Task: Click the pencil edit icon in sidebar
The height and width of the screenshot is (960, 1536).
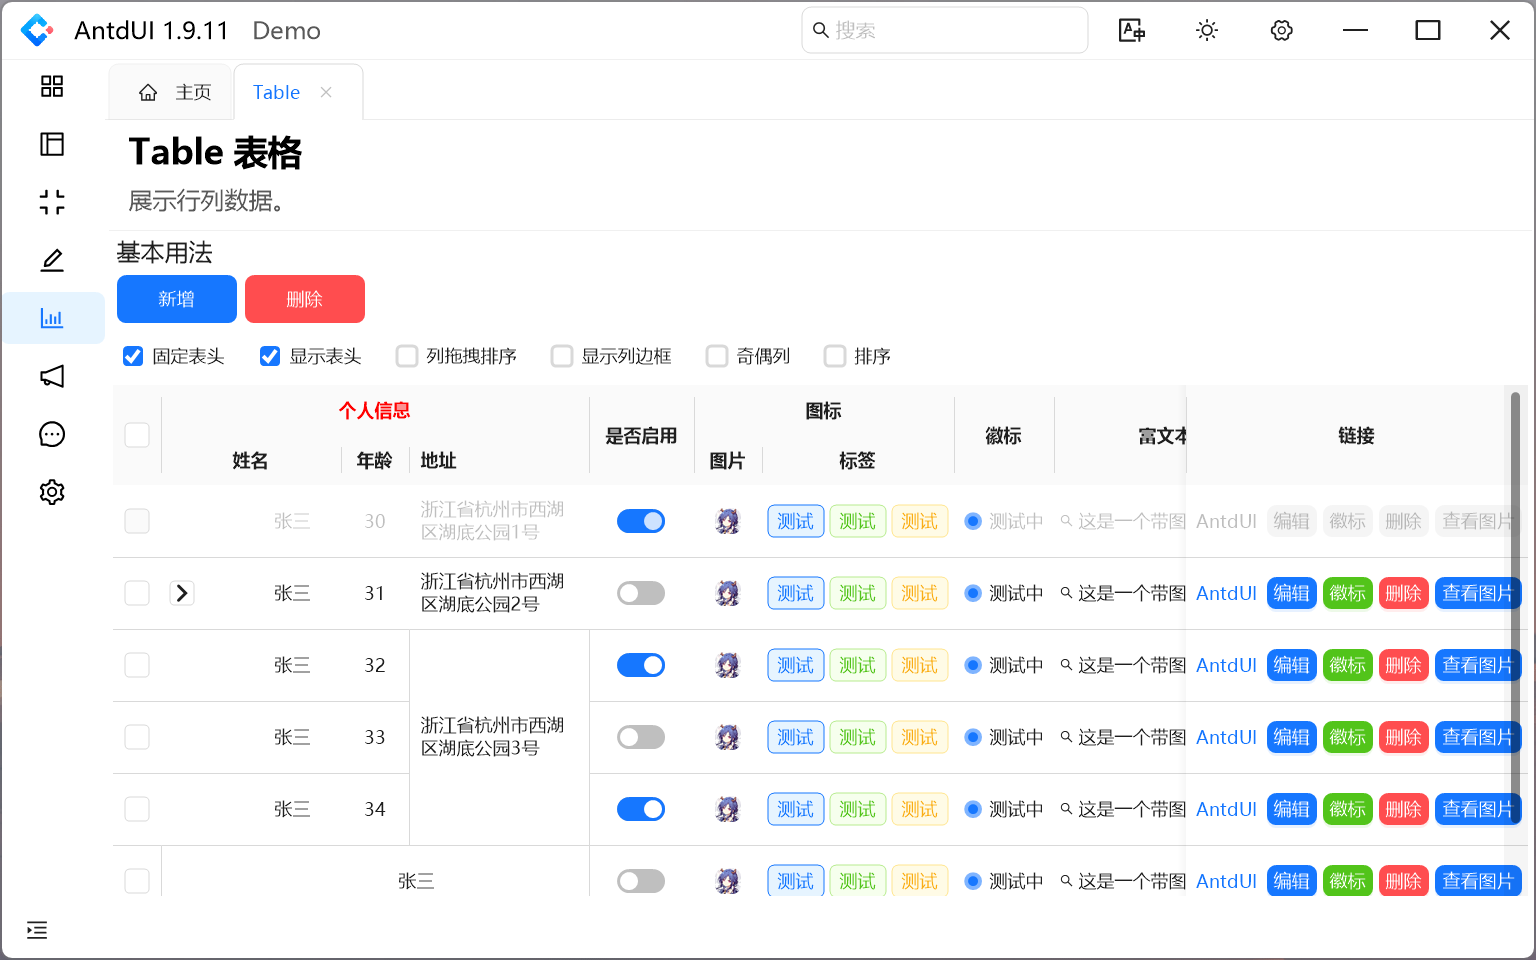Action: point(52,260)
